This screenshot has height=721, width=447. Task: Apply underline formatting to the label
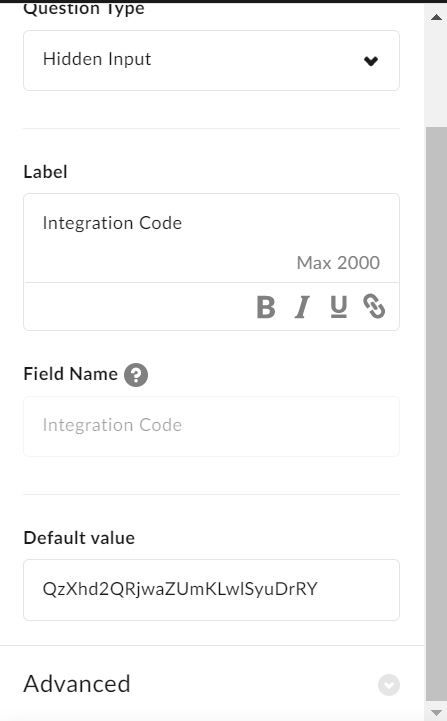click(338, 307)
